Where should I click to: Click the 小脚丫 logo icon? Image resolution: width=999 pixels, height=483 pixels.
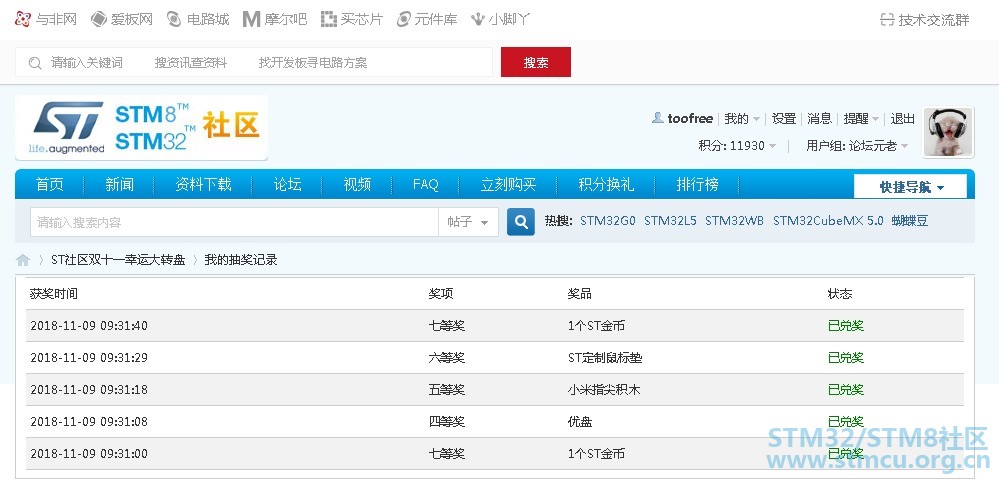pyautogui.click(x=478, y=19)
